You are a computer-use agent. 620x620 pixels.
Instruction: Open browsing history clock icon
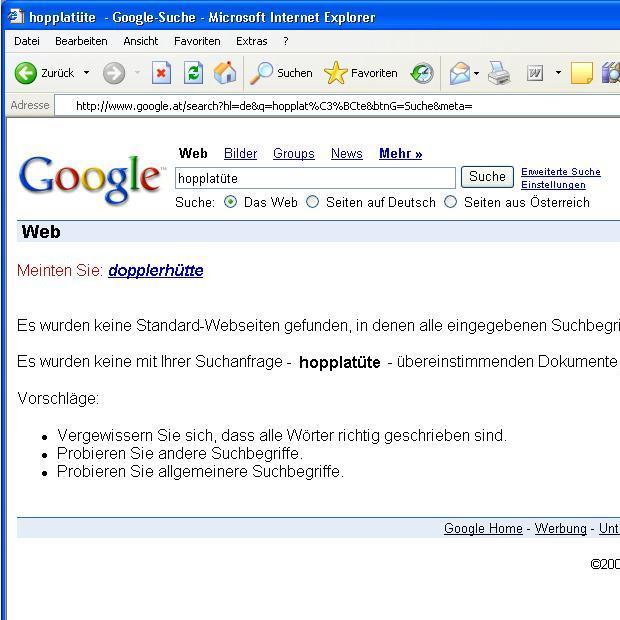422,73
